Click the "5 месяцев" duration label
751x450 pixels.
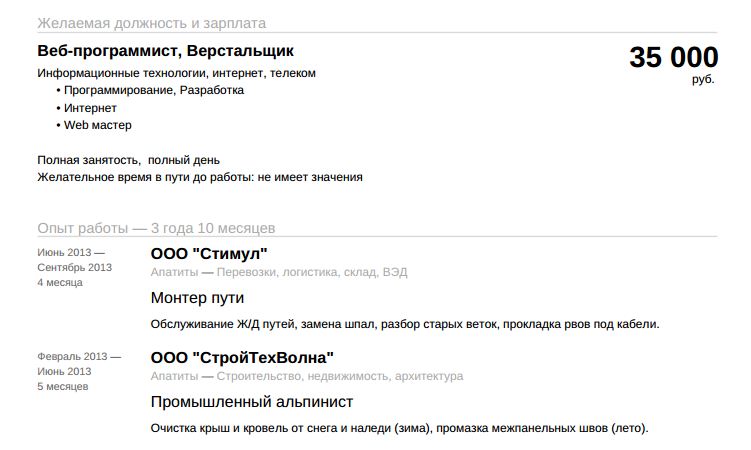[x=63, y=386]
